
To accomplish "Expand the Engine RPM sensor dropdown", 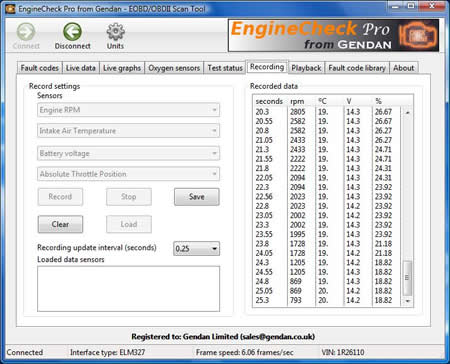I will point(128,110).
